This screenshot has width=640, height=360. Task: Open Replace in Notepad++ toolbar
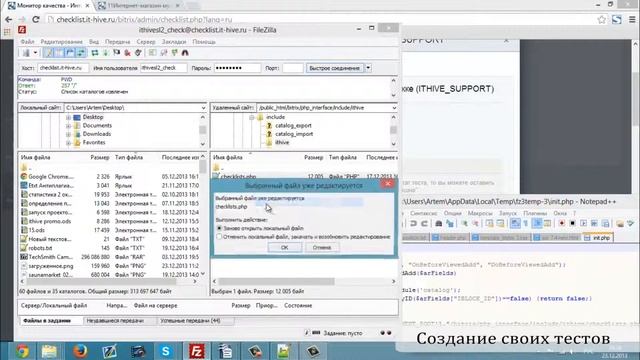[449, 223]
